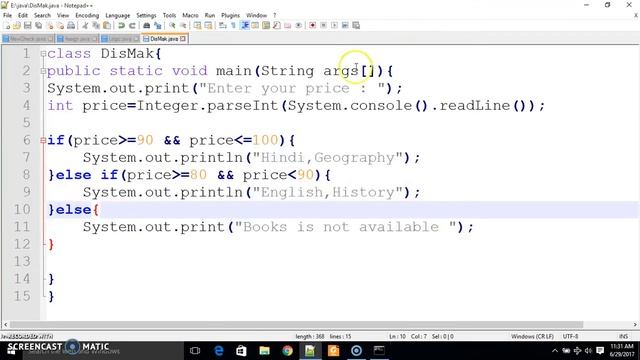640x360 pixels.
Task: Click the Print toolbar icon
Action: 71,25
